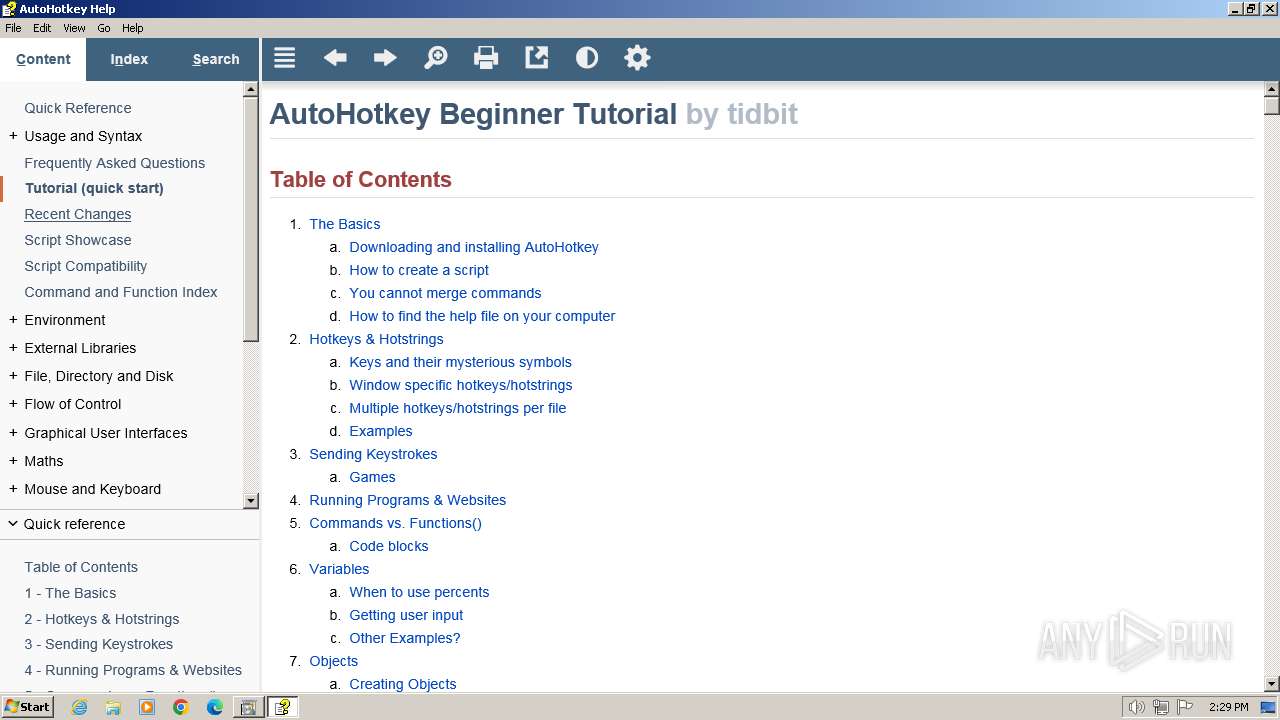Expand the Mouse and Keyboard node
The height and width of the screenshot is (720, 1280).
13,489
